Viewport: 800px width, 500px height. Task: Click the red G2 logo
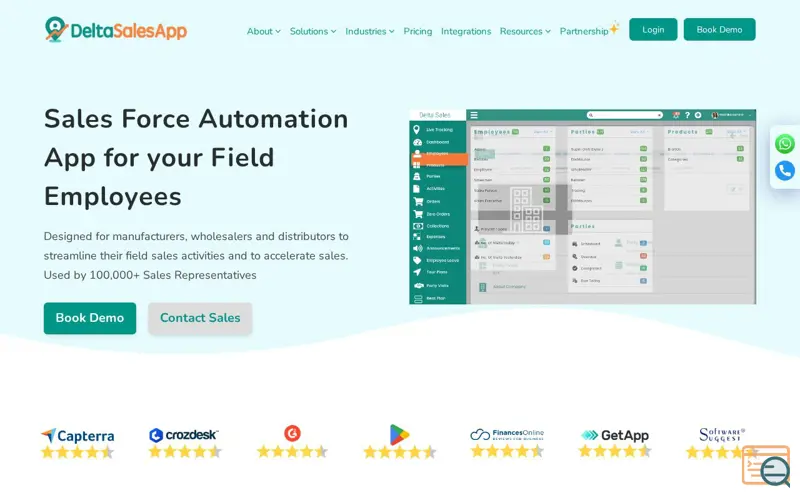tap(292, 433)
